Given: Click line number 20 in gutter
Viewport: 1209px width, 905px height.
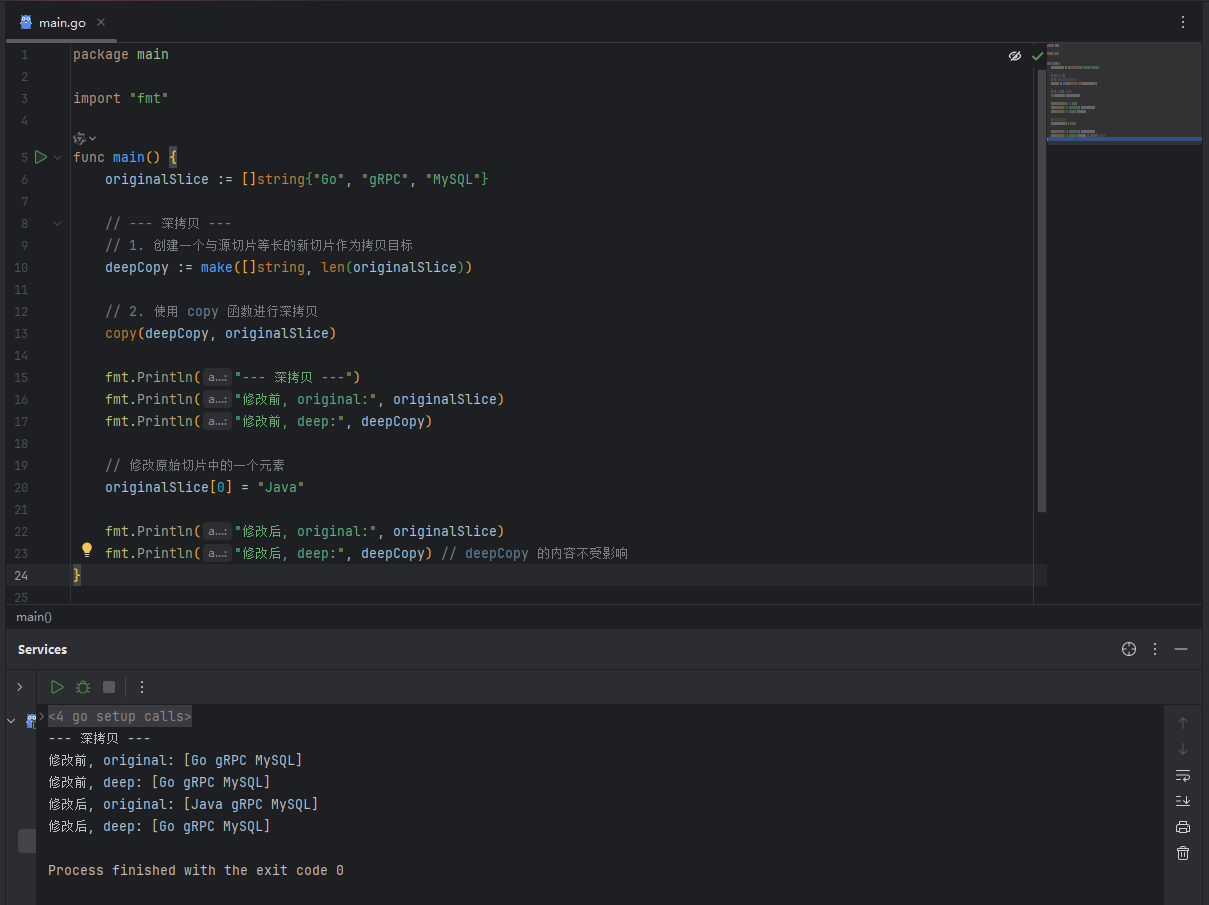Looking at the screenshot, I should pos(22,487).
